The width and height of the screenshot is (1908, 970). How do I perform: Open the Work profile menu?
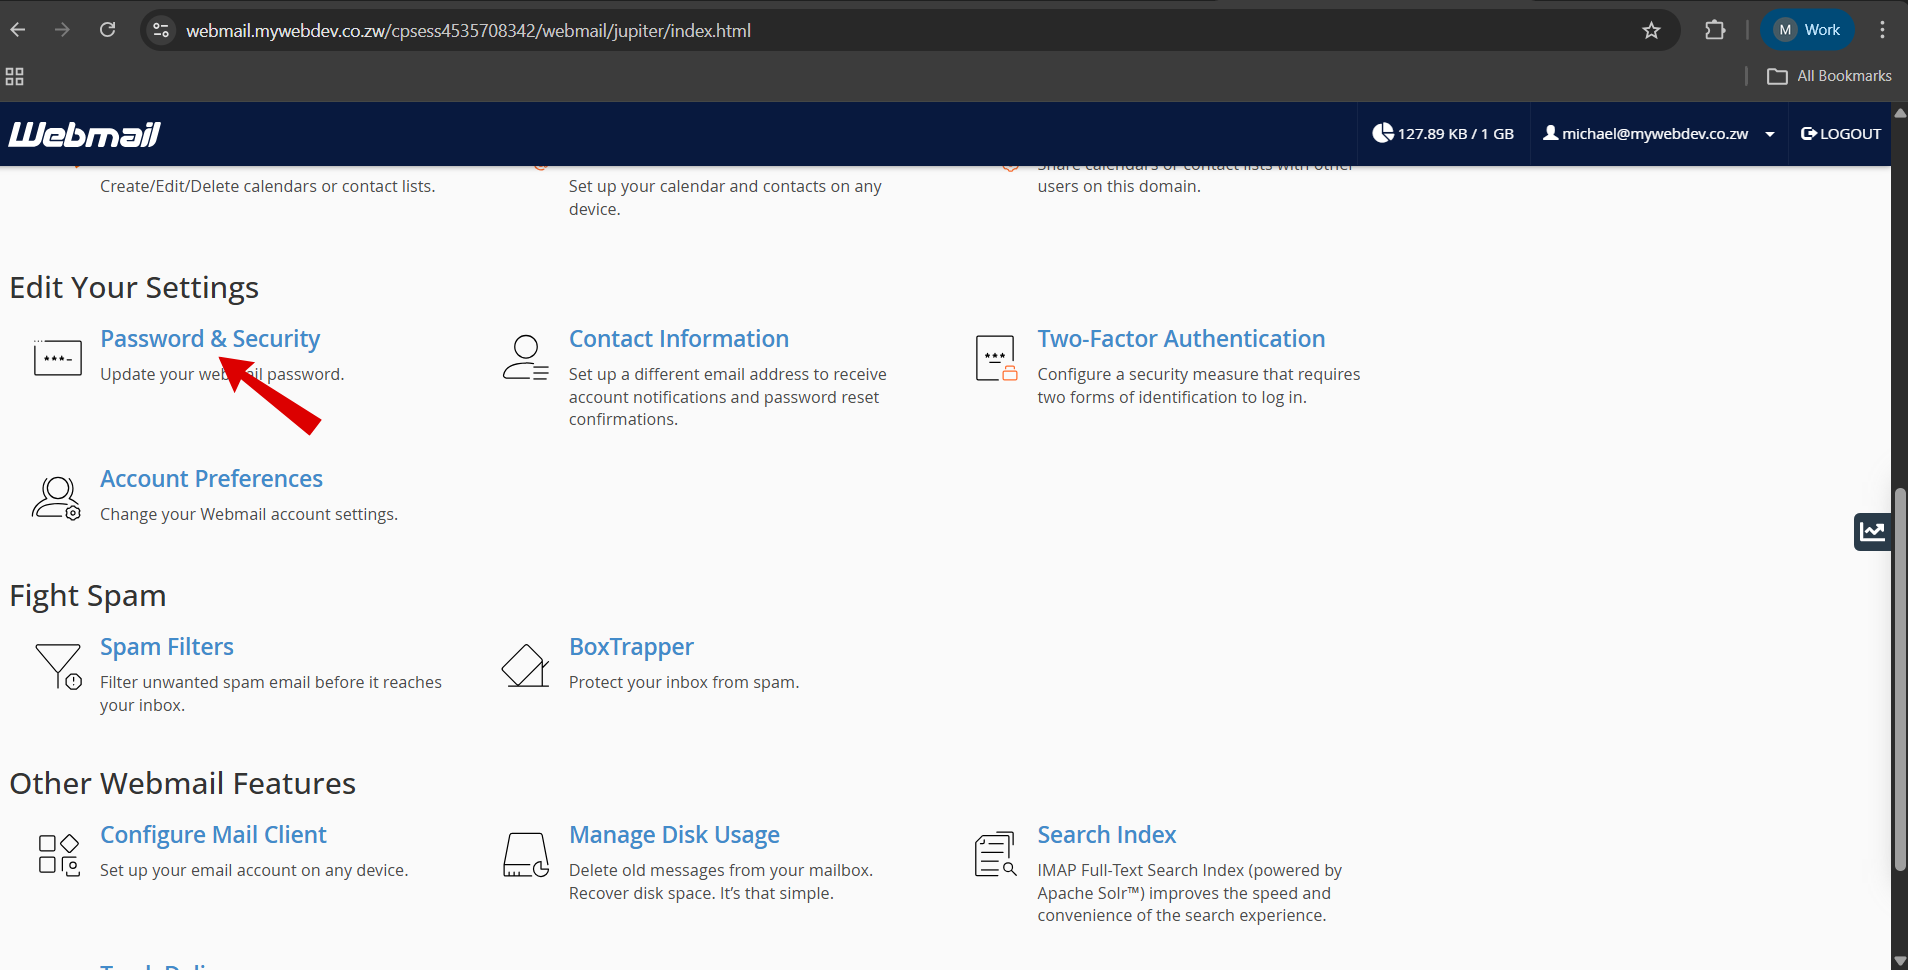click(x=1807, y=30)
